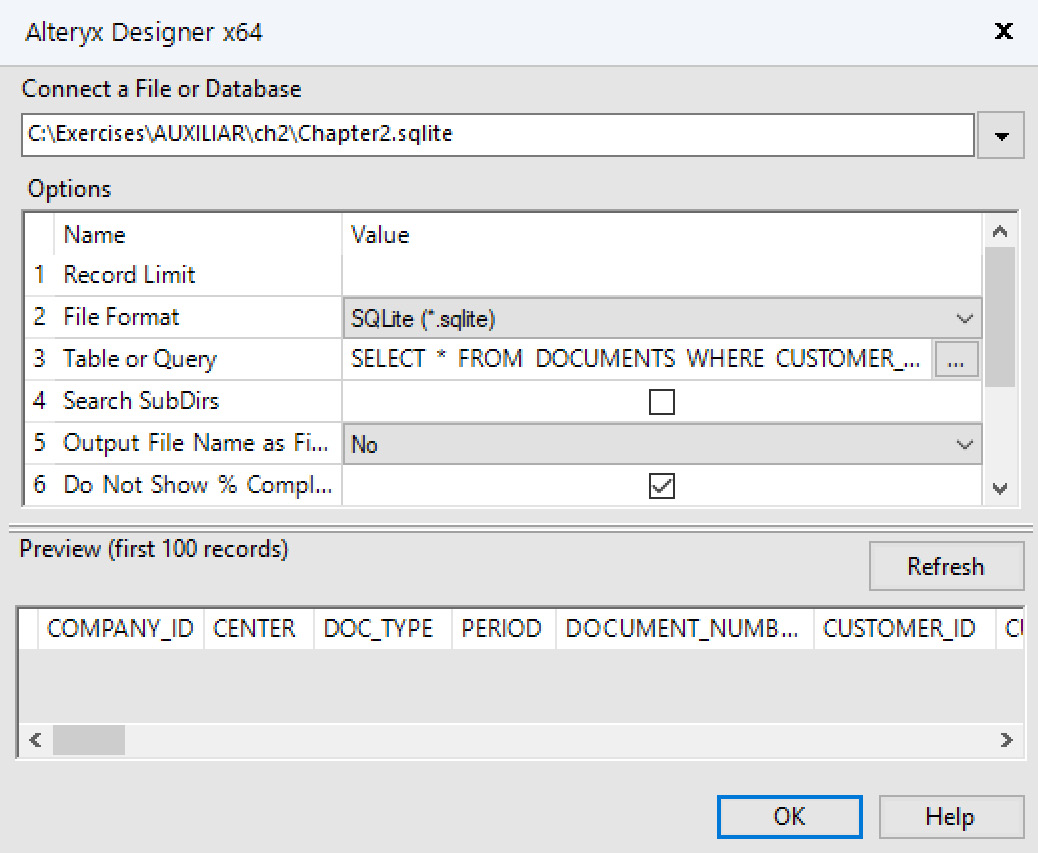The width and height of the screenshot is (1038, 853).
Task: Click the OK button
Action: [790, 817]
